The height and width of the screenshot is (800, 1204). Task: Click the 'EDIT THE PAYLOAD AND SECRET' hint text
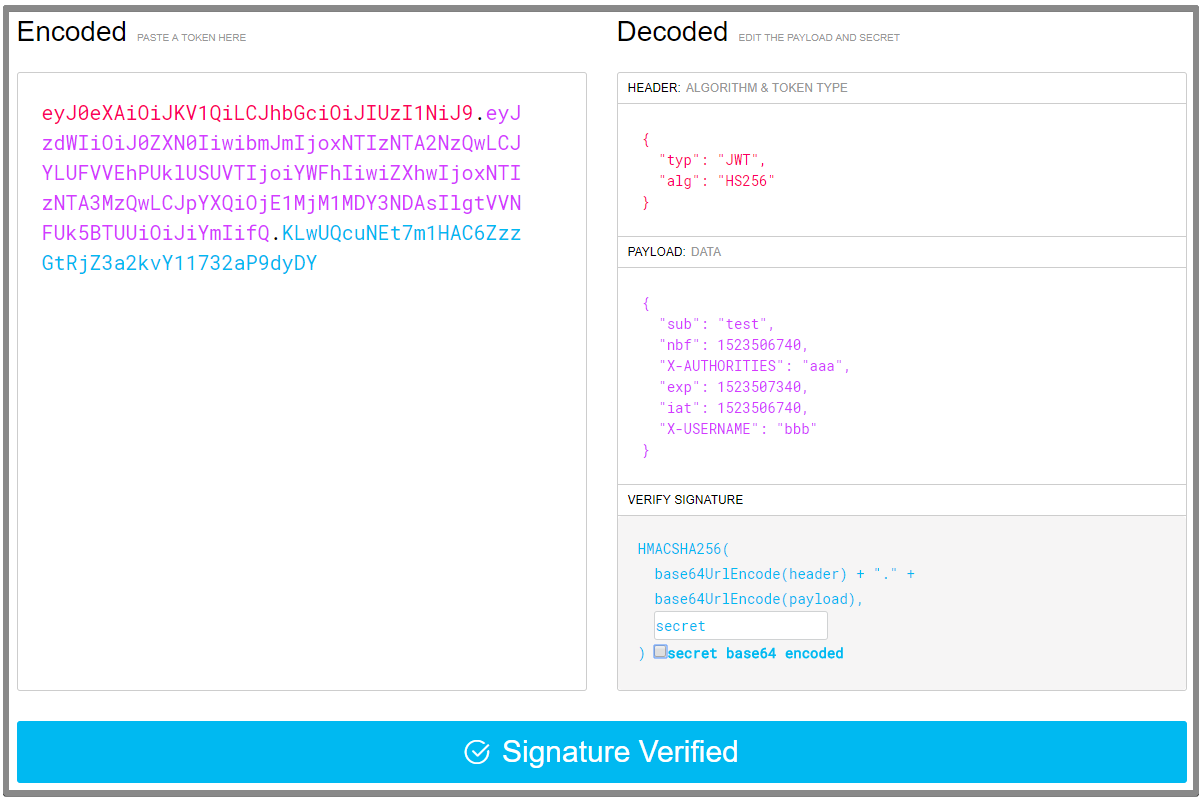[x=819, y=38]
